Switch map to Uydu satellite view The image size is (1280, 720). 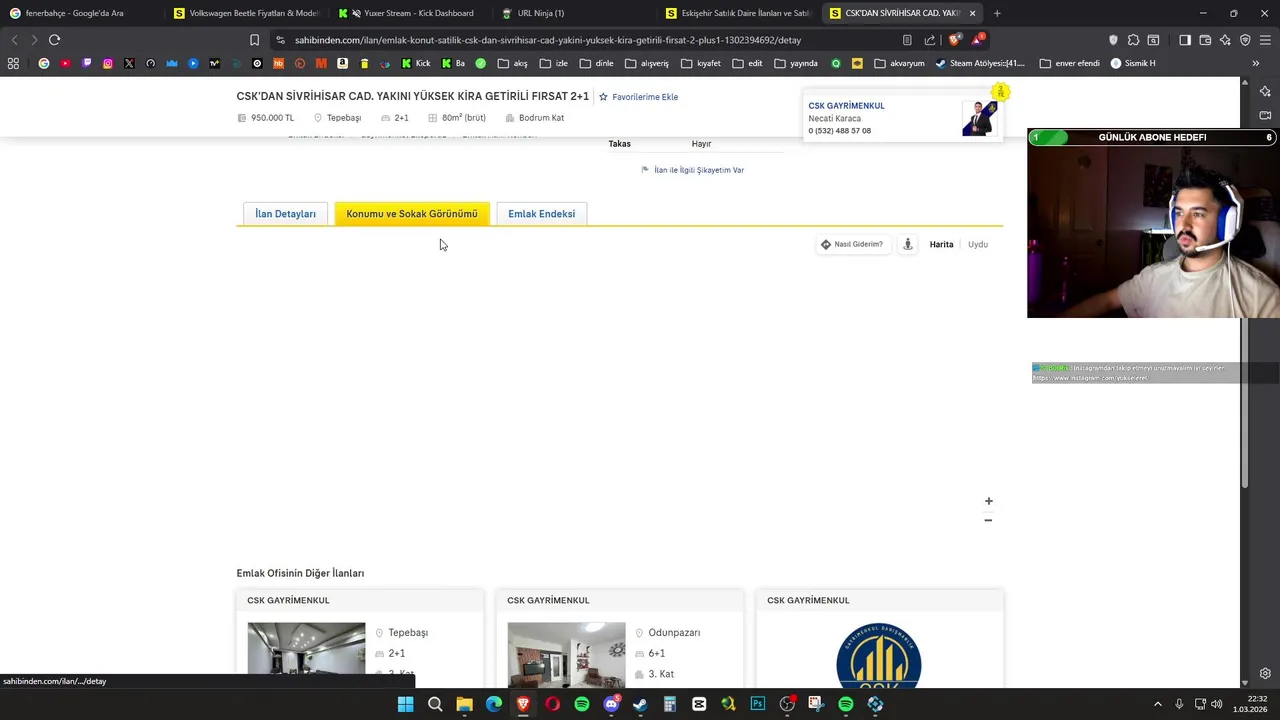[x=978, y=244]
